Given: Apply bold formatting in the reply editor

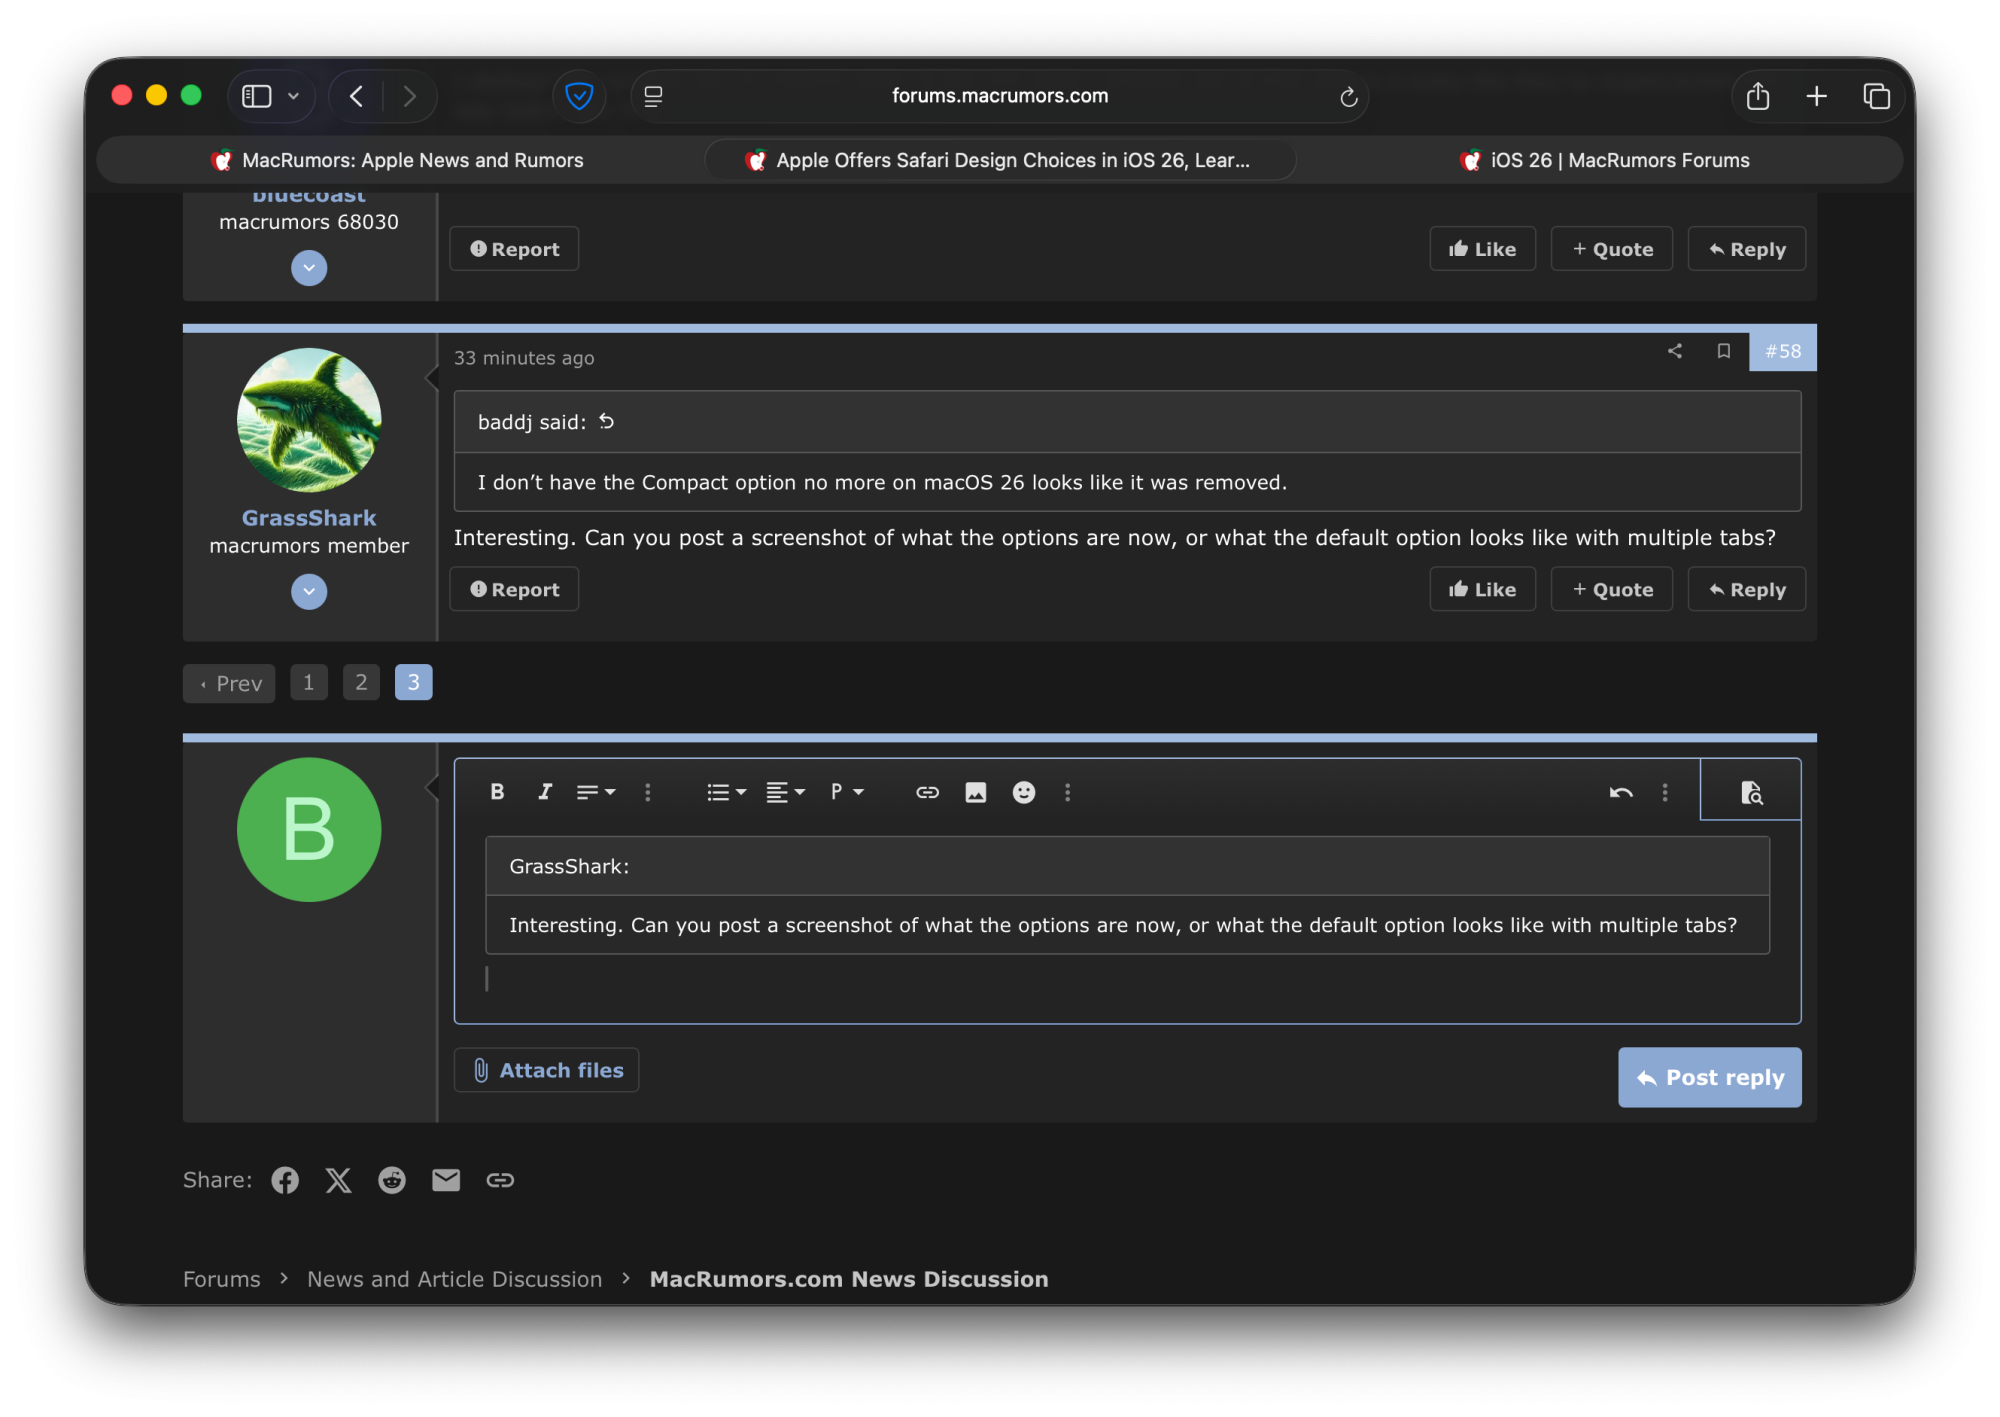Looking at the screenshot, I should [x=497, y=792].
